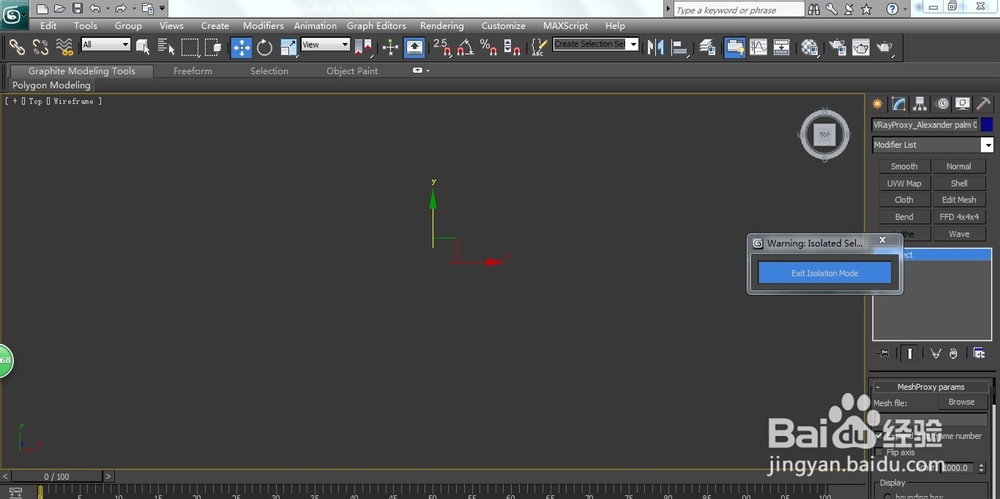Choose the Rectangular Selection Region tool
This screenshot has width=1000, height=499.
pyautogui.click(x=189, y=47)
